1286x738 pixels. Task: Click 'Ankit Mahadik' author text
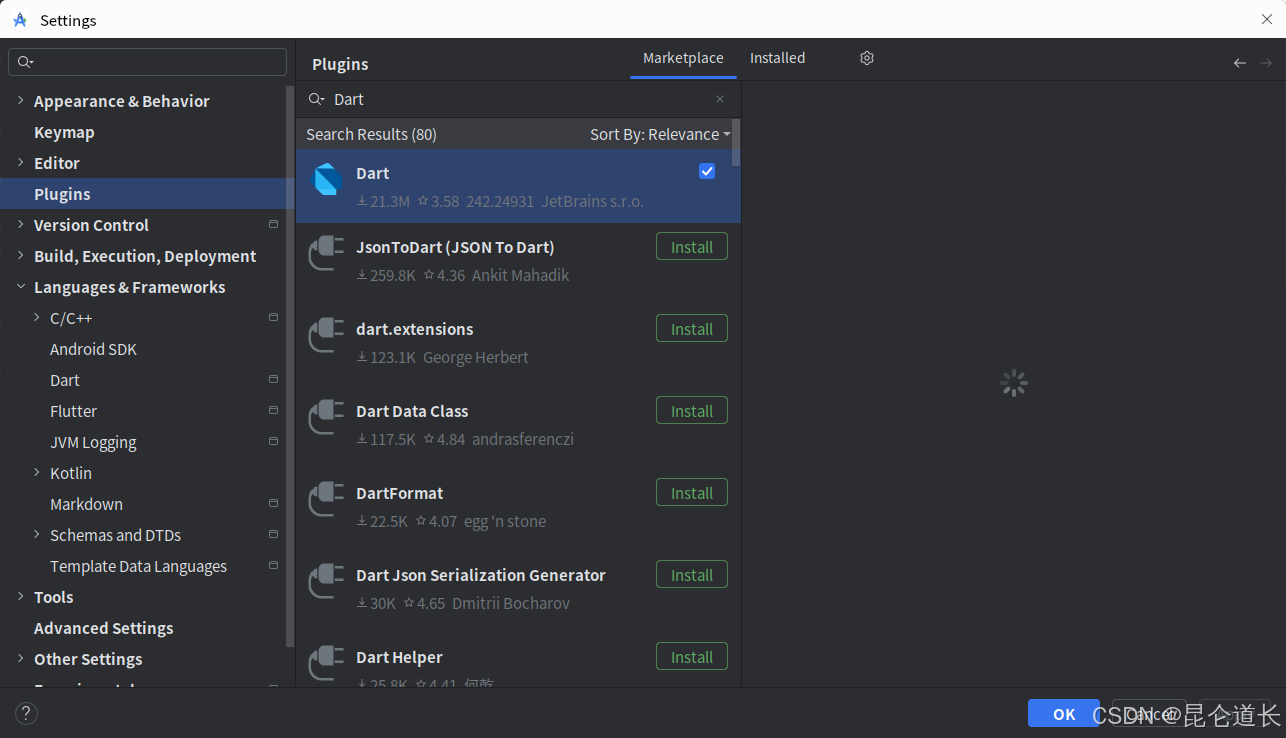520,275
